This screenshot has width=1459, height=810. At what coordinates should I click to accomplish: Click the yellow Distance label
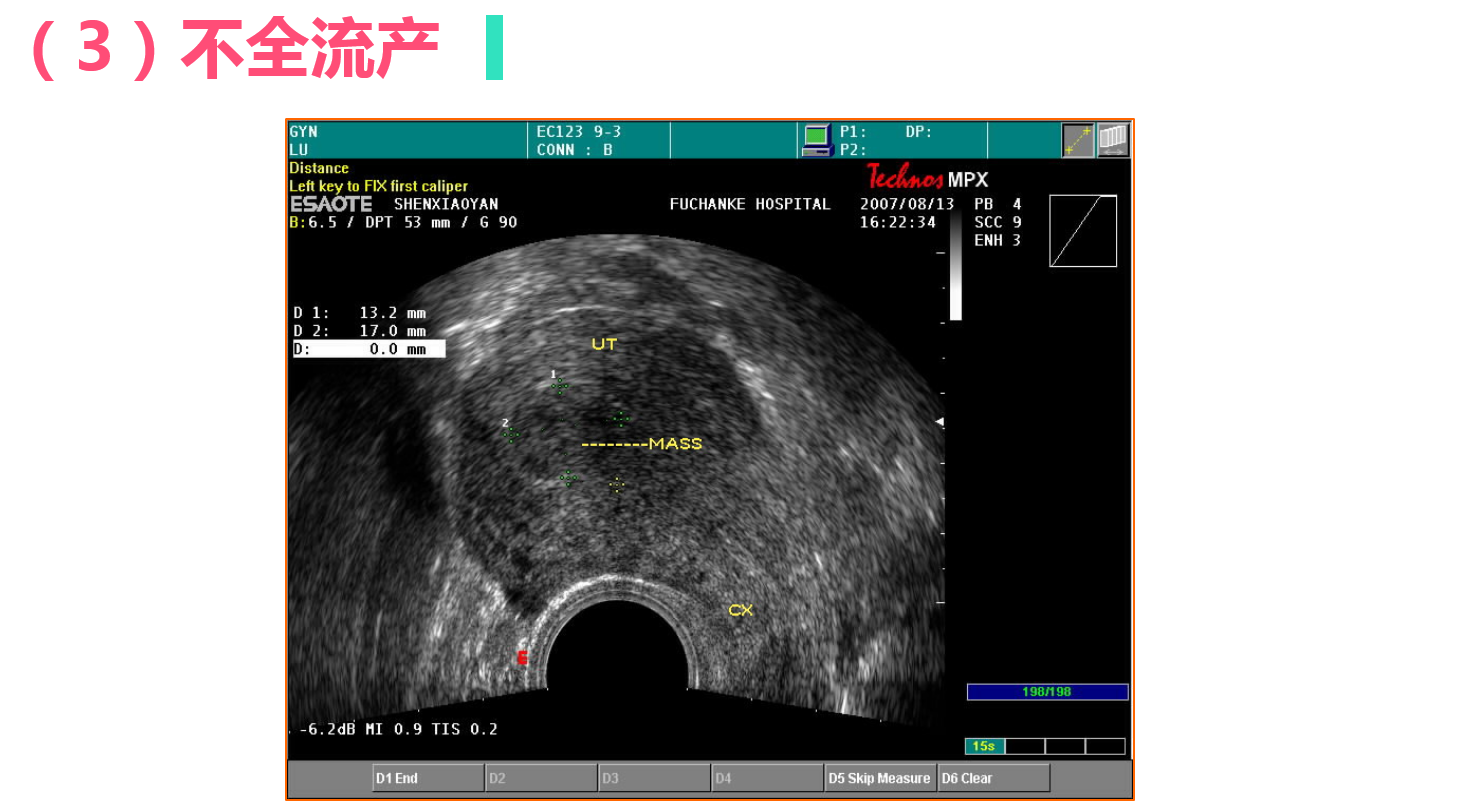319,168
